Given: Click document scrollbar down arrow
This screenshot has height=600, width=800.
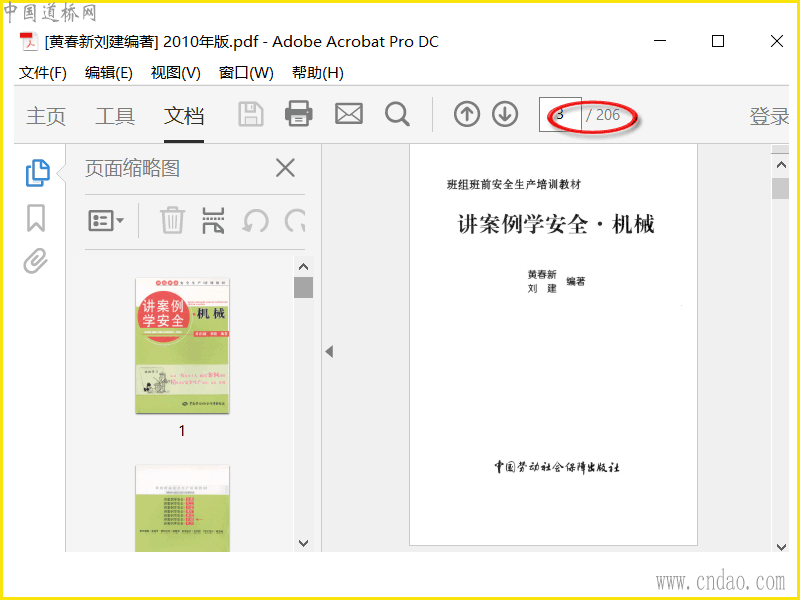Looking at the screenshot, I should [x=781, y=546].
